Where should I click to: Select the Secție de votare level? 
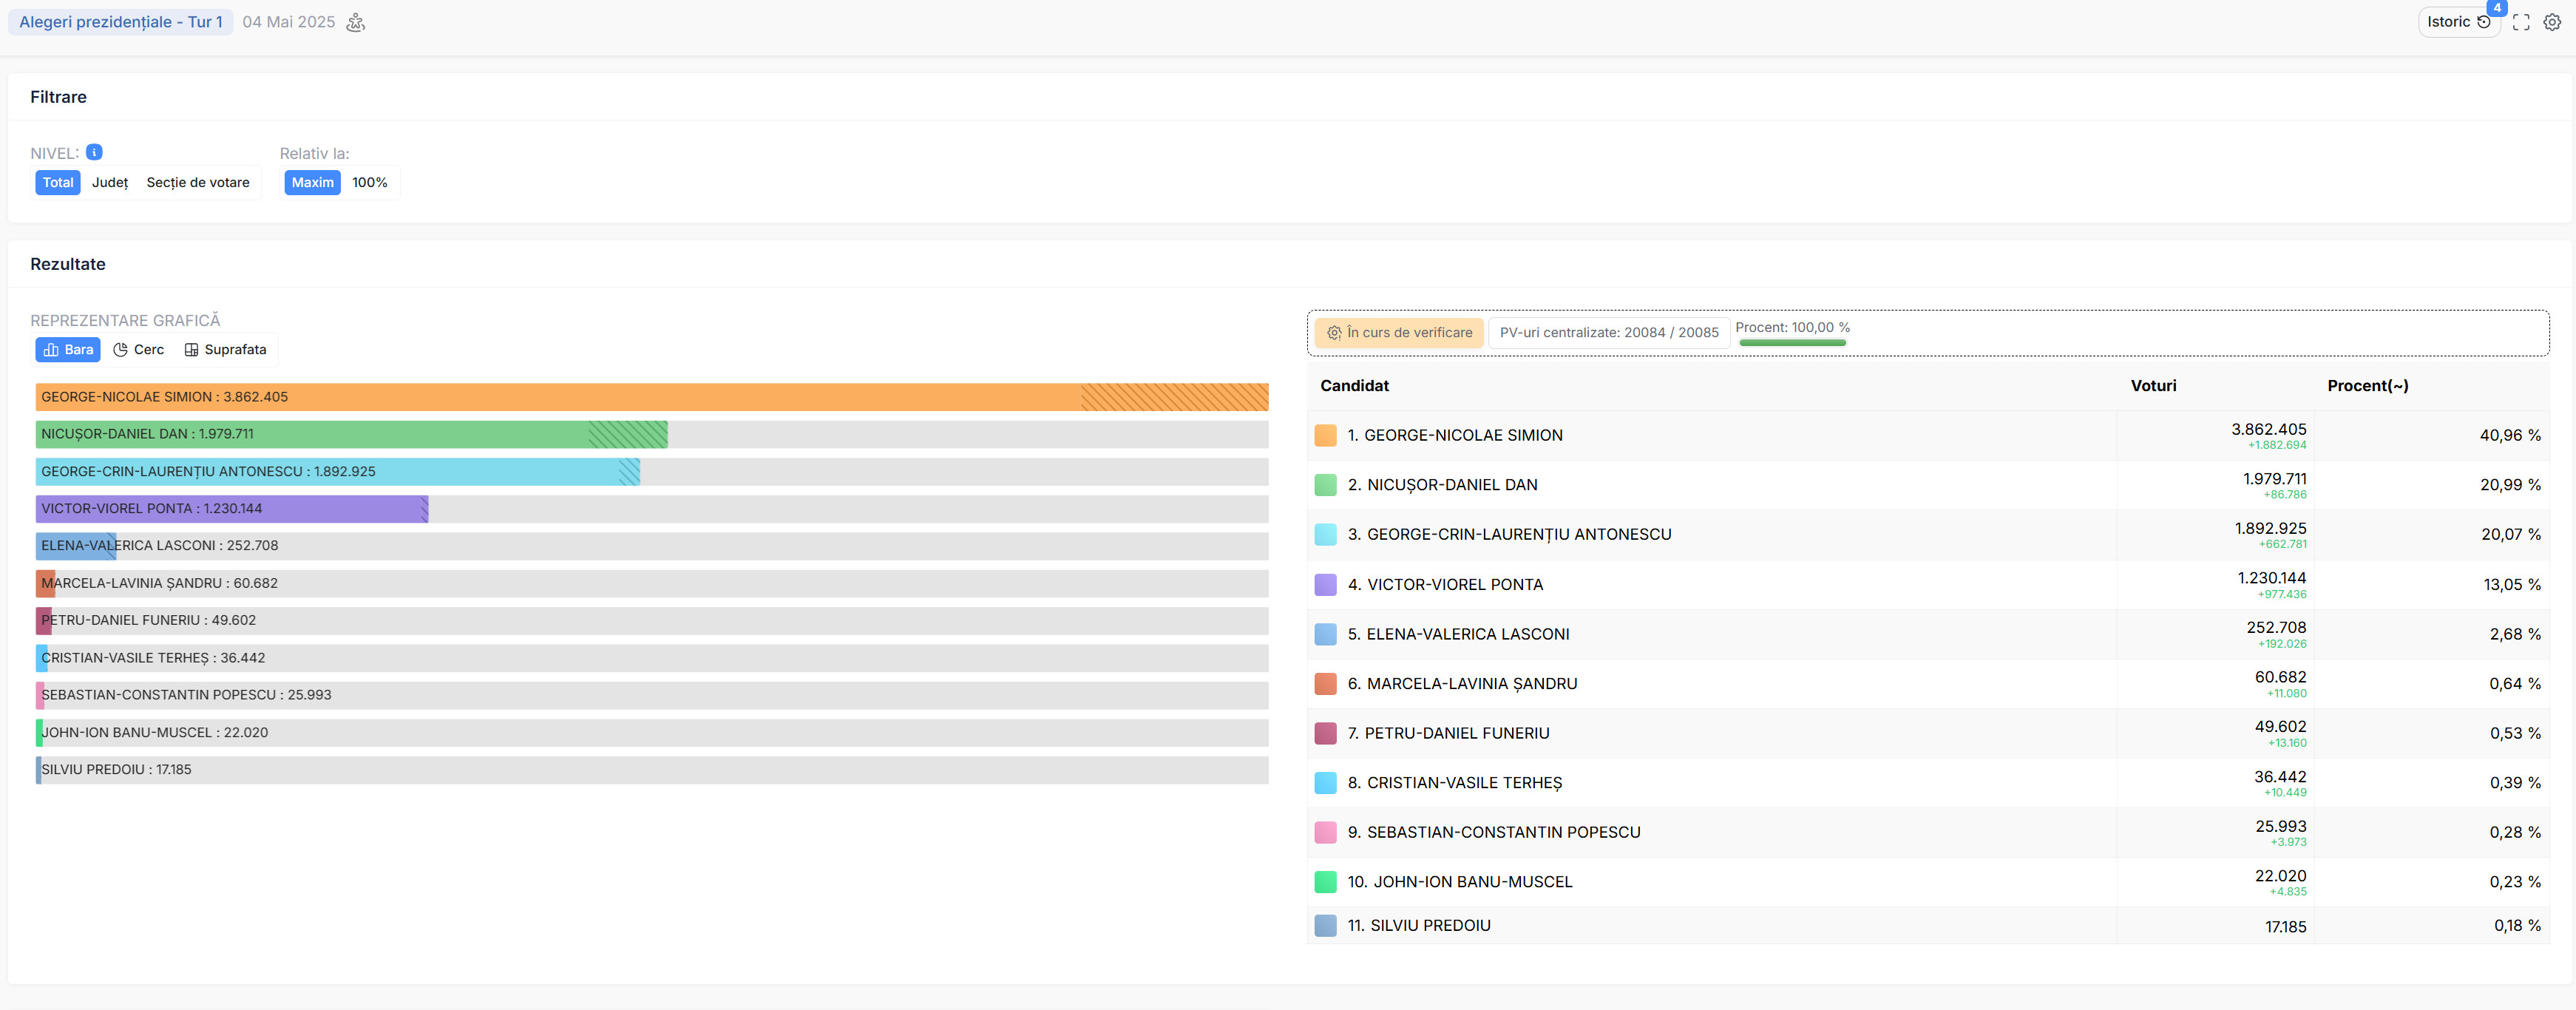[x=198, y=182]
